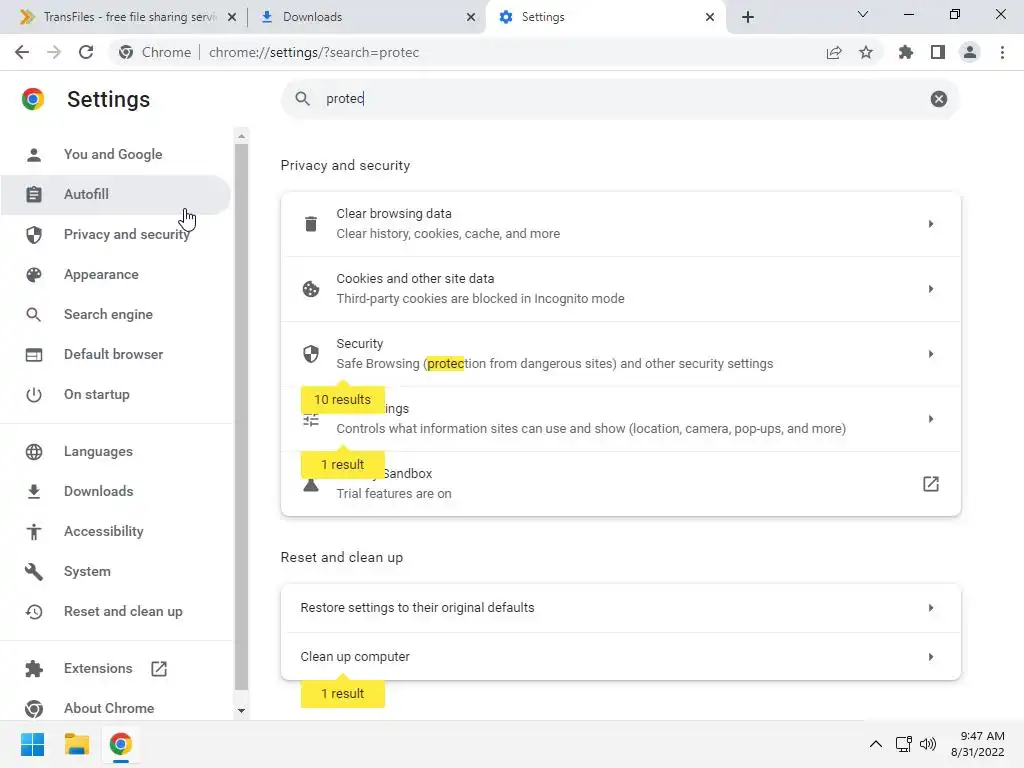Open the tab search down-arrow

pyautogui.click(x=863, y=14)
